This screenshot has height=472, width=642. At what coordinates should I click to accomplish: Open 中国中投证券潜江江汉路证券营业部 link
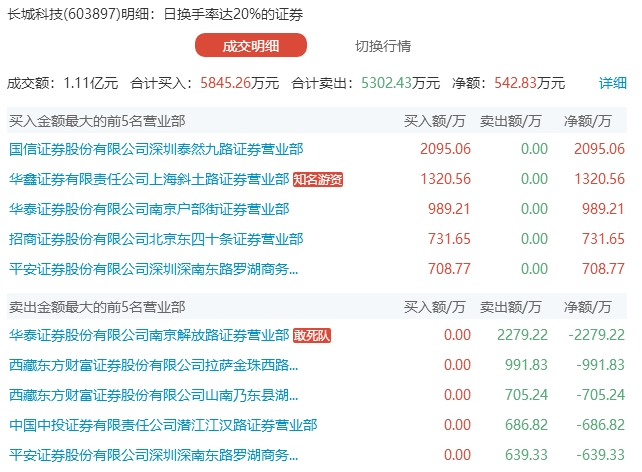coord(163,425)
